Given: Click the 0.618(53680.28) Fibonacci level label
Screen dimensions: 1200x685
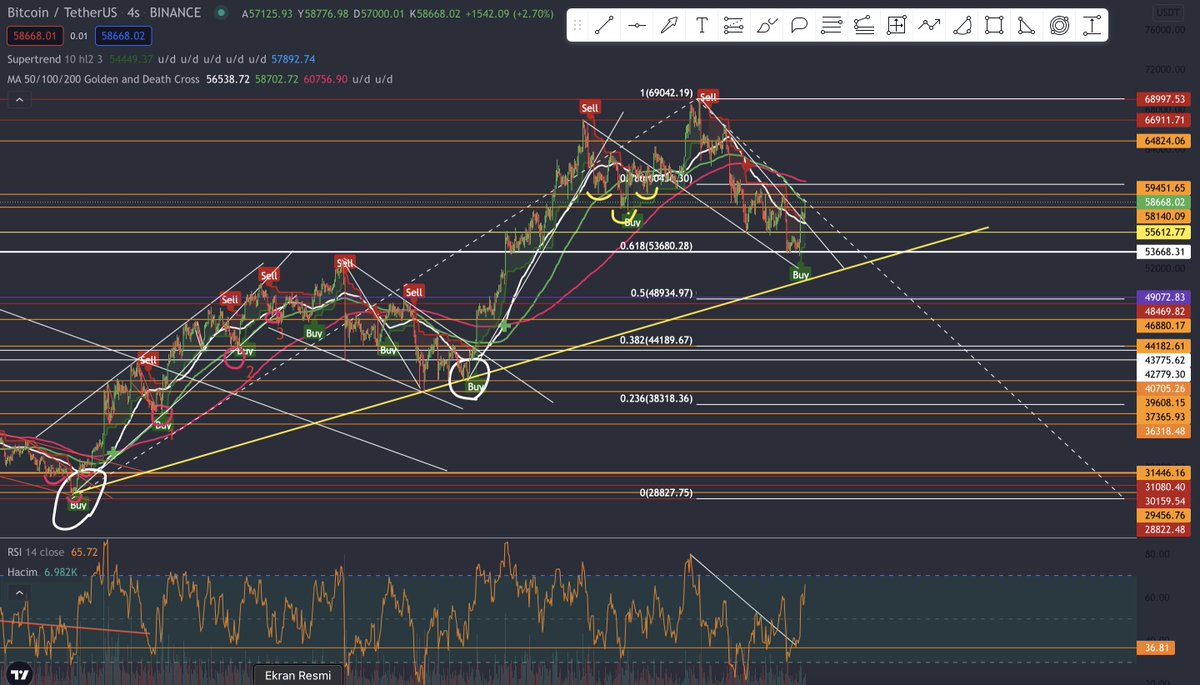Looking at the screenshot, I should (x=657, y=246).
